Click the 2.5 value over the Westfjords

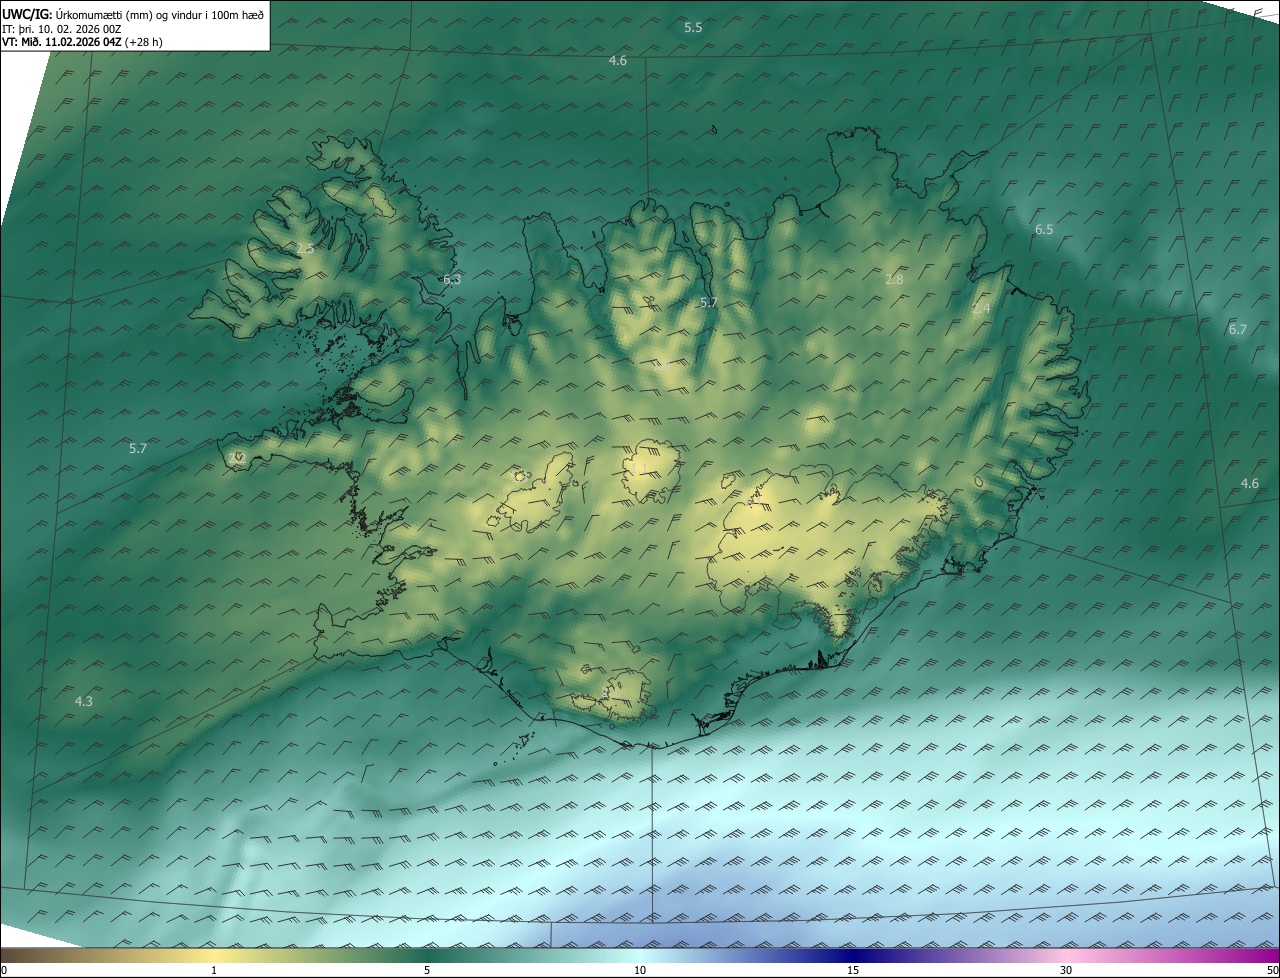pos(305,248)
